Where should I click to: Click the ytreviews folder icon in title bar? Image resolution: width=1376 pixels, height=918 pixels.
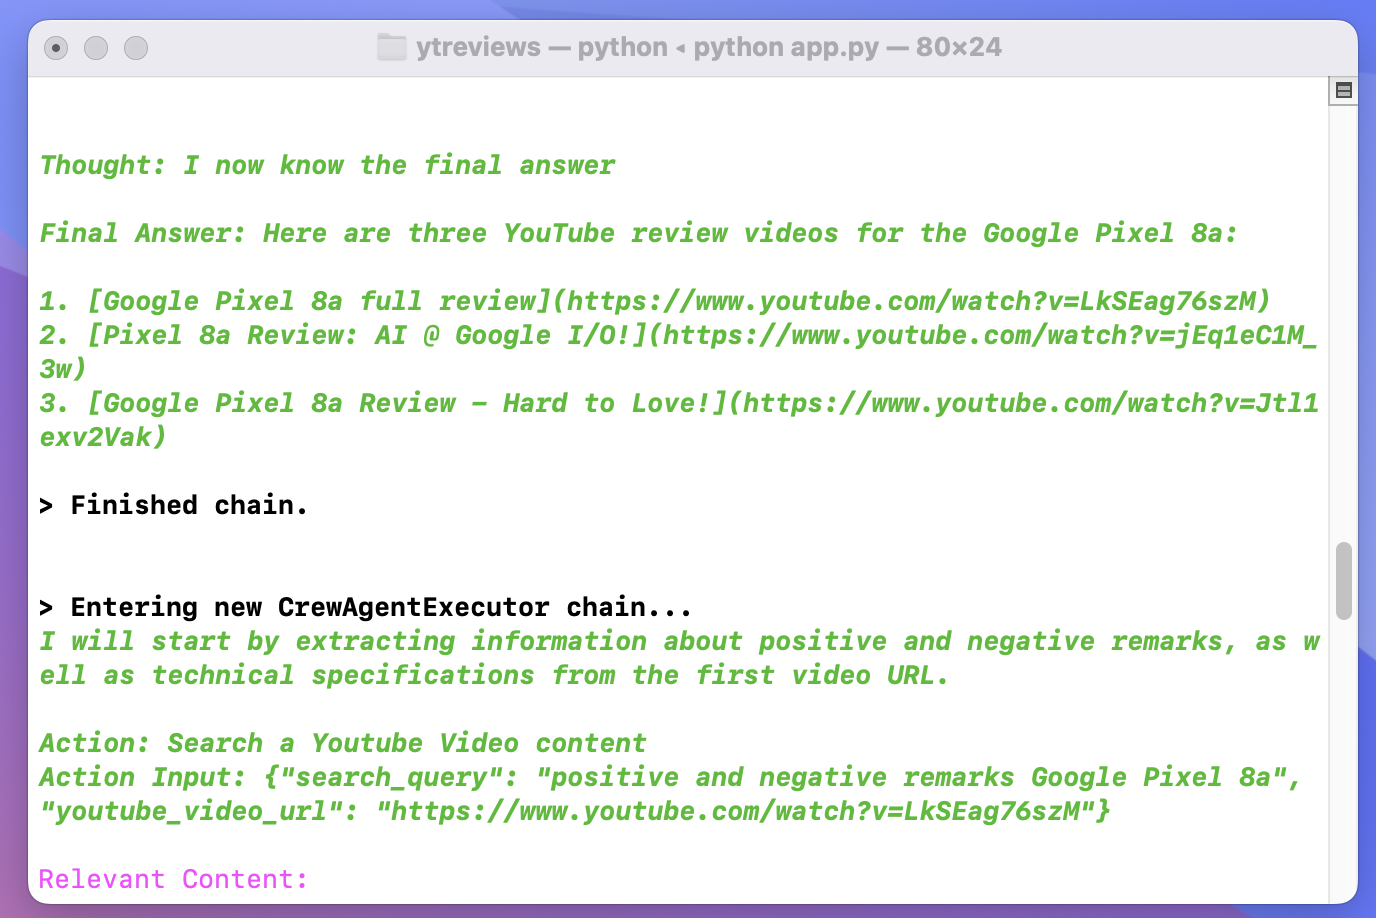391,47
